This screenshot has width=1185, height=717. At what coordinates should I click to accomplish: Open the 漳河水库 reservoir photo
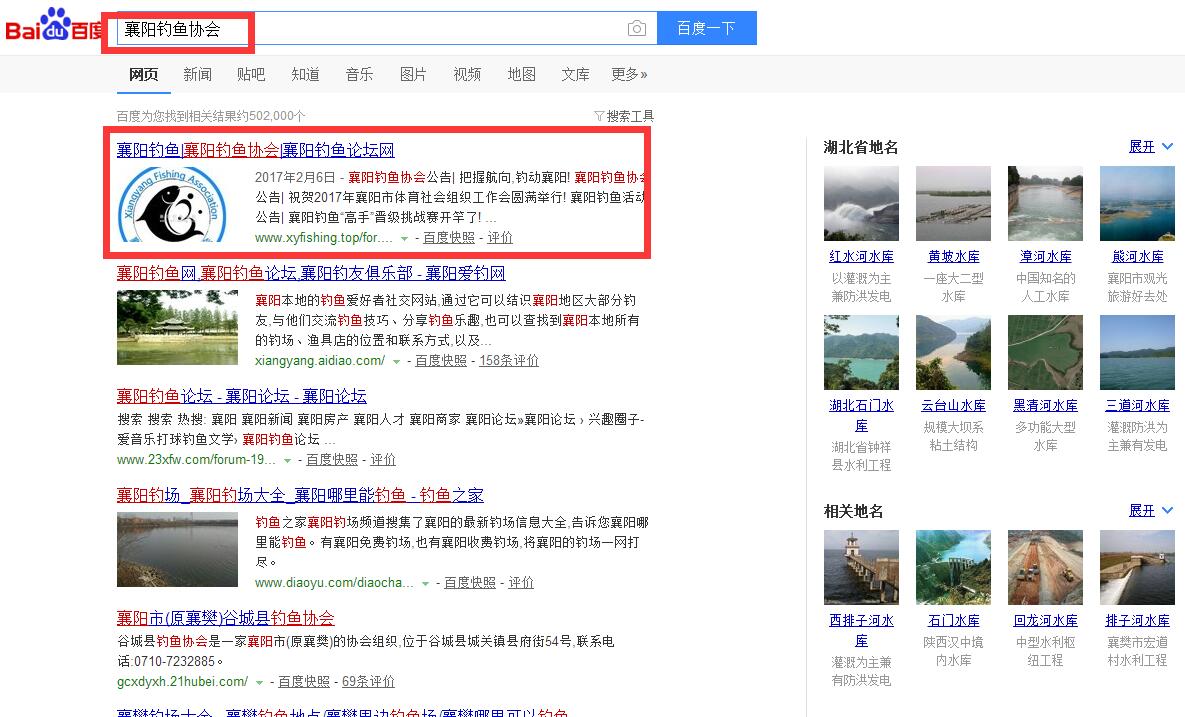coord(1045,204)
